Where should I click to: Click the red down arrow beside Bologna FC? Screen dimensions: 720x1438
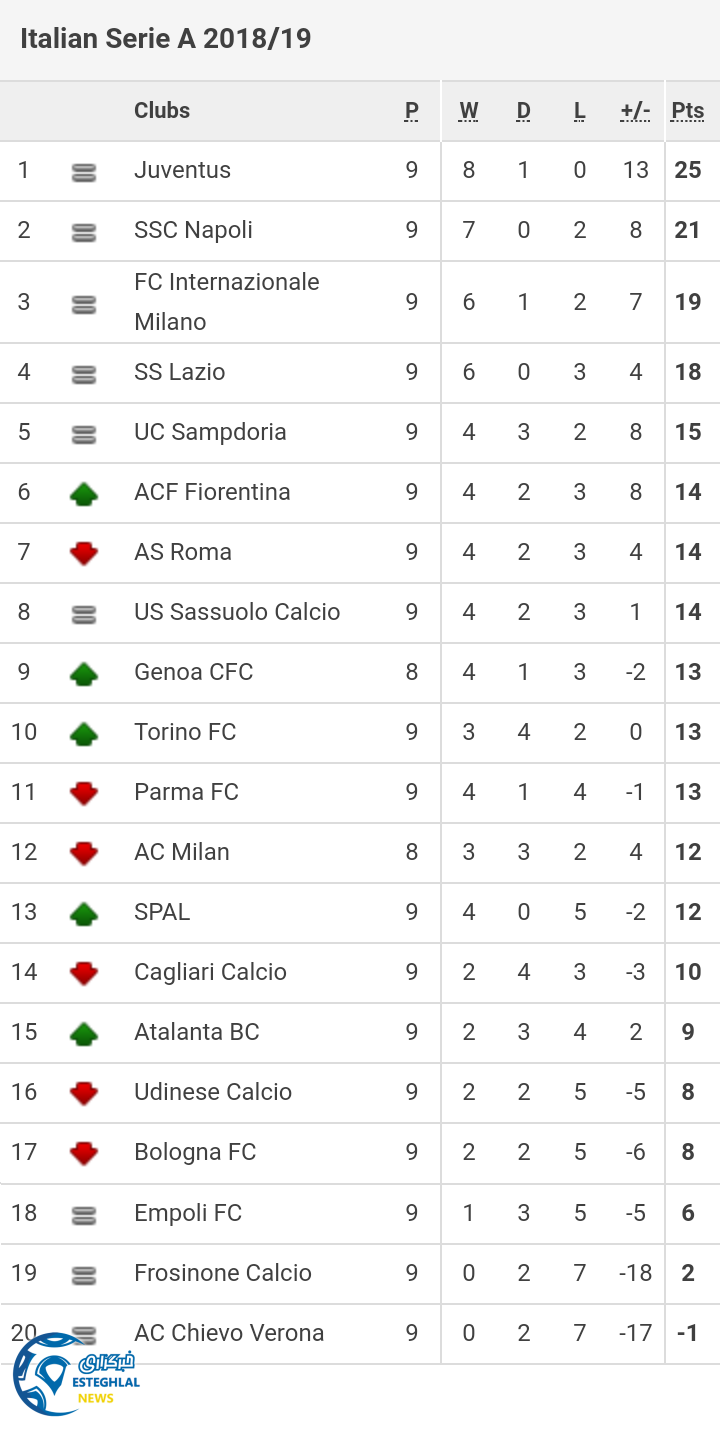pos(84,1153)
